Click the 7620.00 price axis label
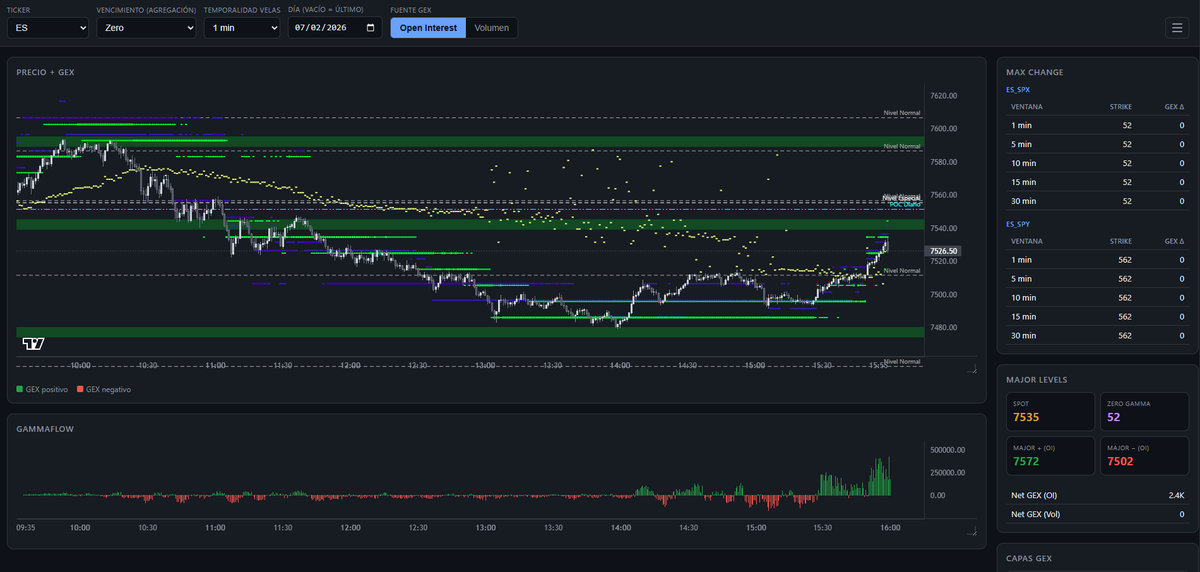The width and height of the screenshot is (1200, 572). coord(943,96)
